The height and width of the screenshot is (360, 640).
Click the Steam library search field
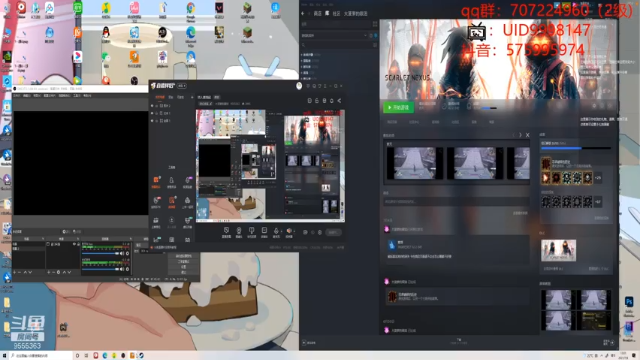[337, 45]
